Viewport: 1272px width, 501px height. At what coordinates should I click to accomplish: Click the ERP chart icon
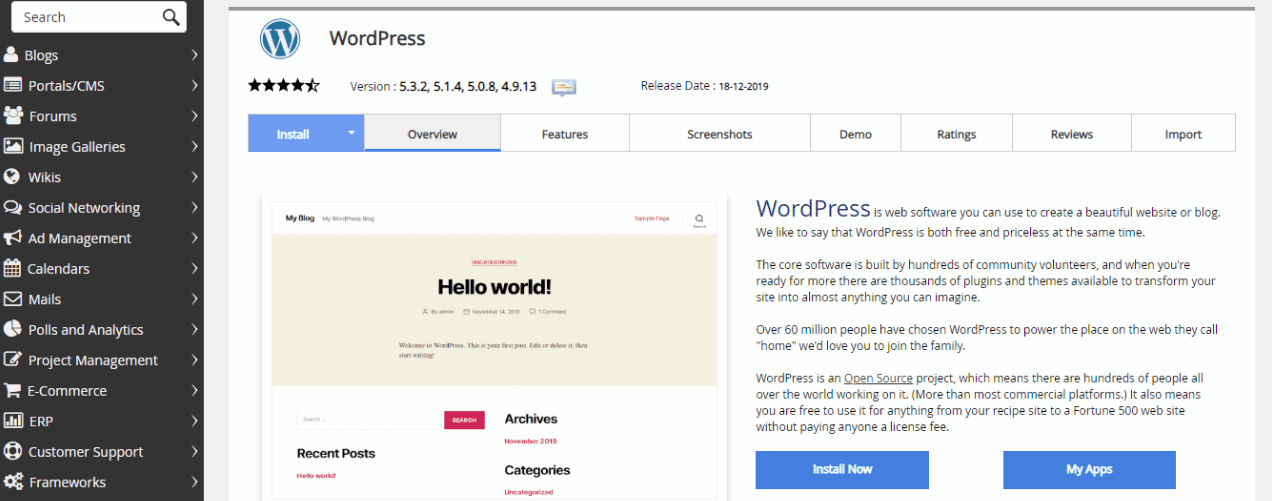click(12, 421)
